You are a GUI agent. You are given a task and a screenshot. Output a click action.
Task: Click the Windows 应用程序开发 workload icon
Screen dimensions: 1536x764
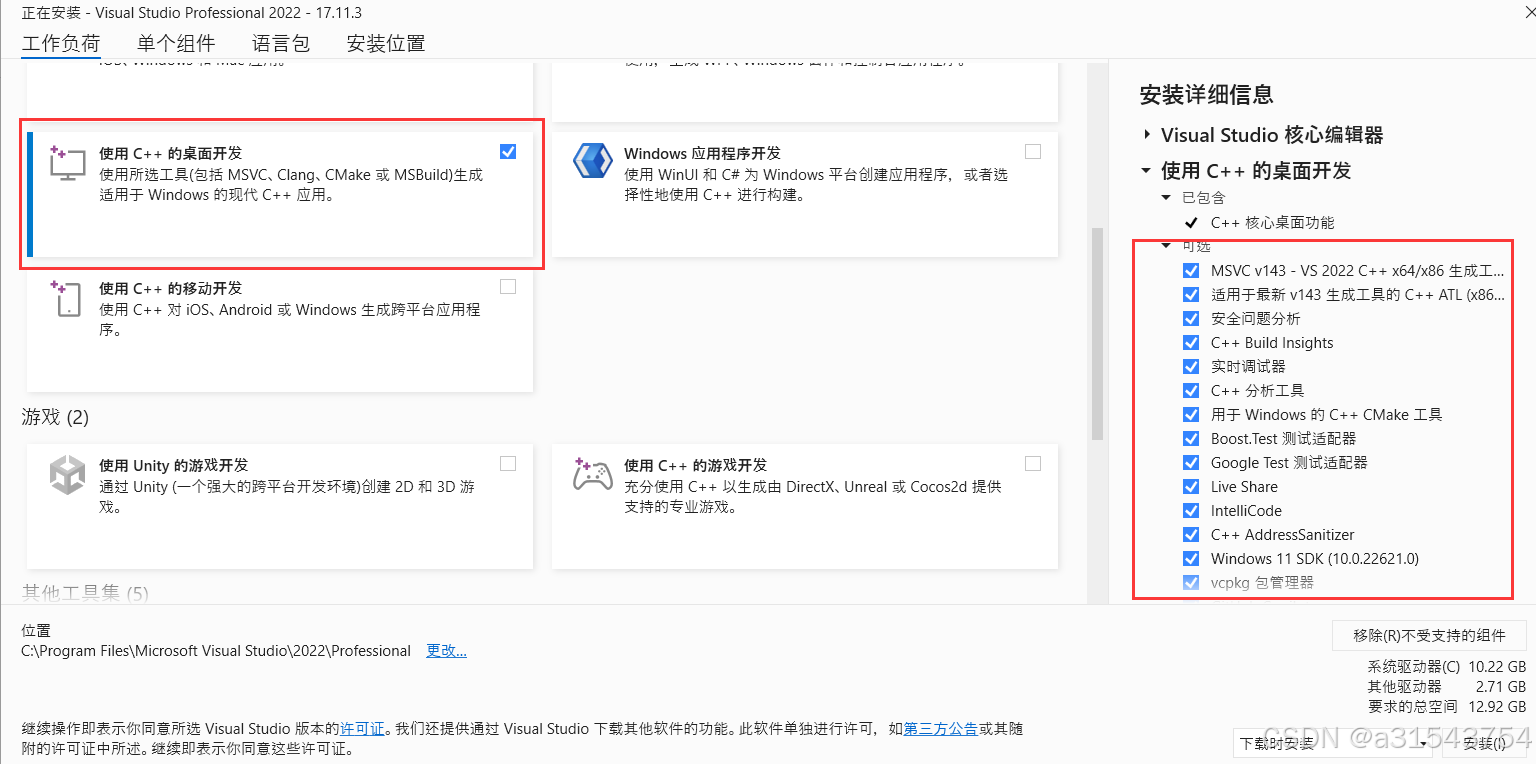pos(592,161)
